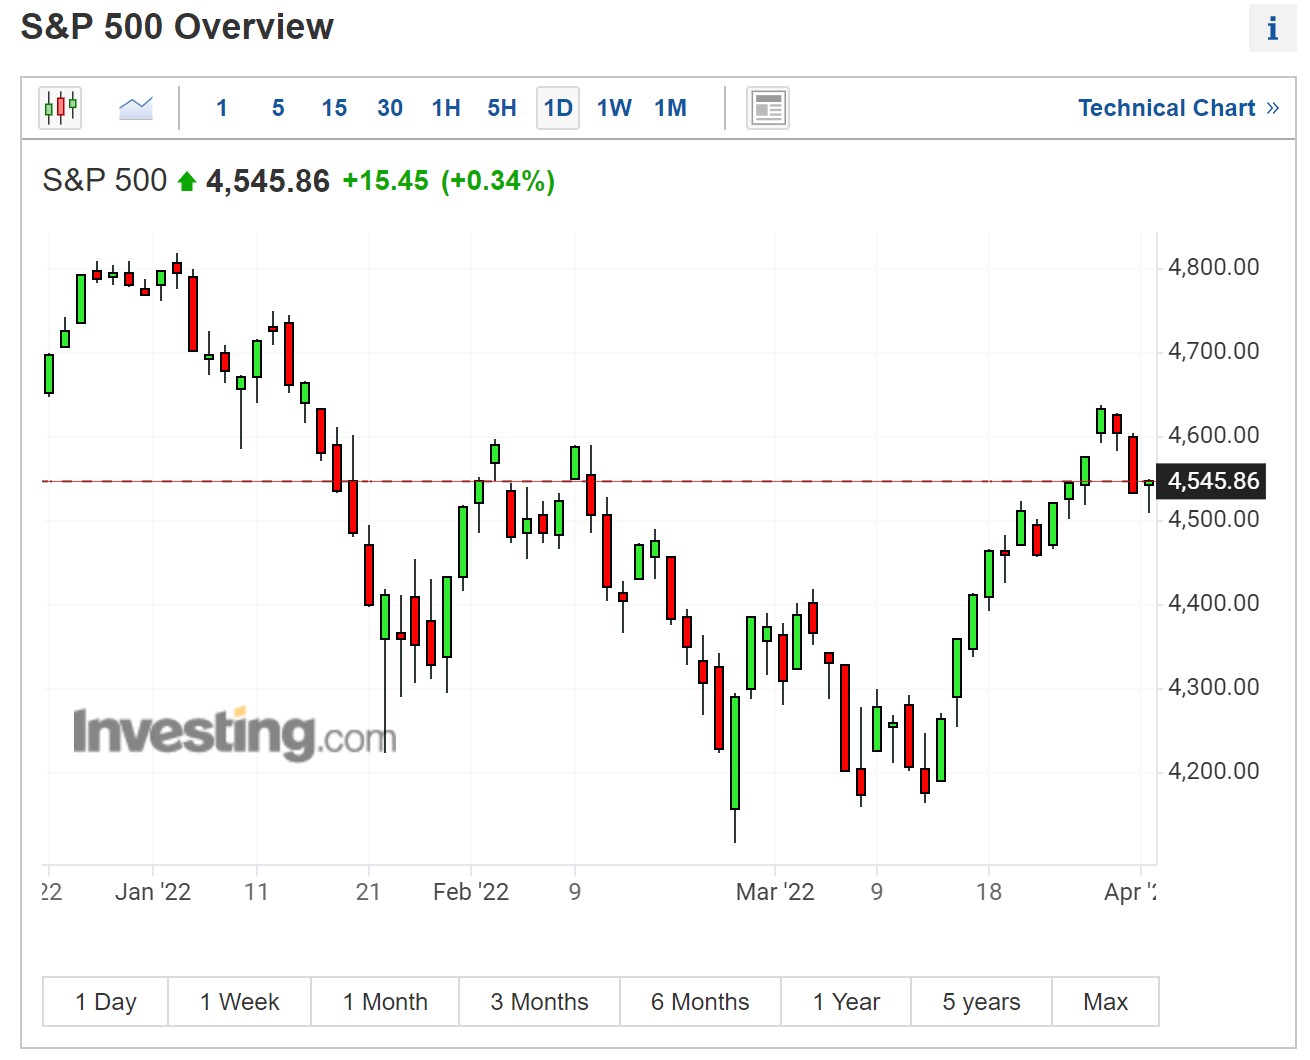The image size is (1310, 1060).
Task: Set interval to 1H
Action: [x=446, y=108]
